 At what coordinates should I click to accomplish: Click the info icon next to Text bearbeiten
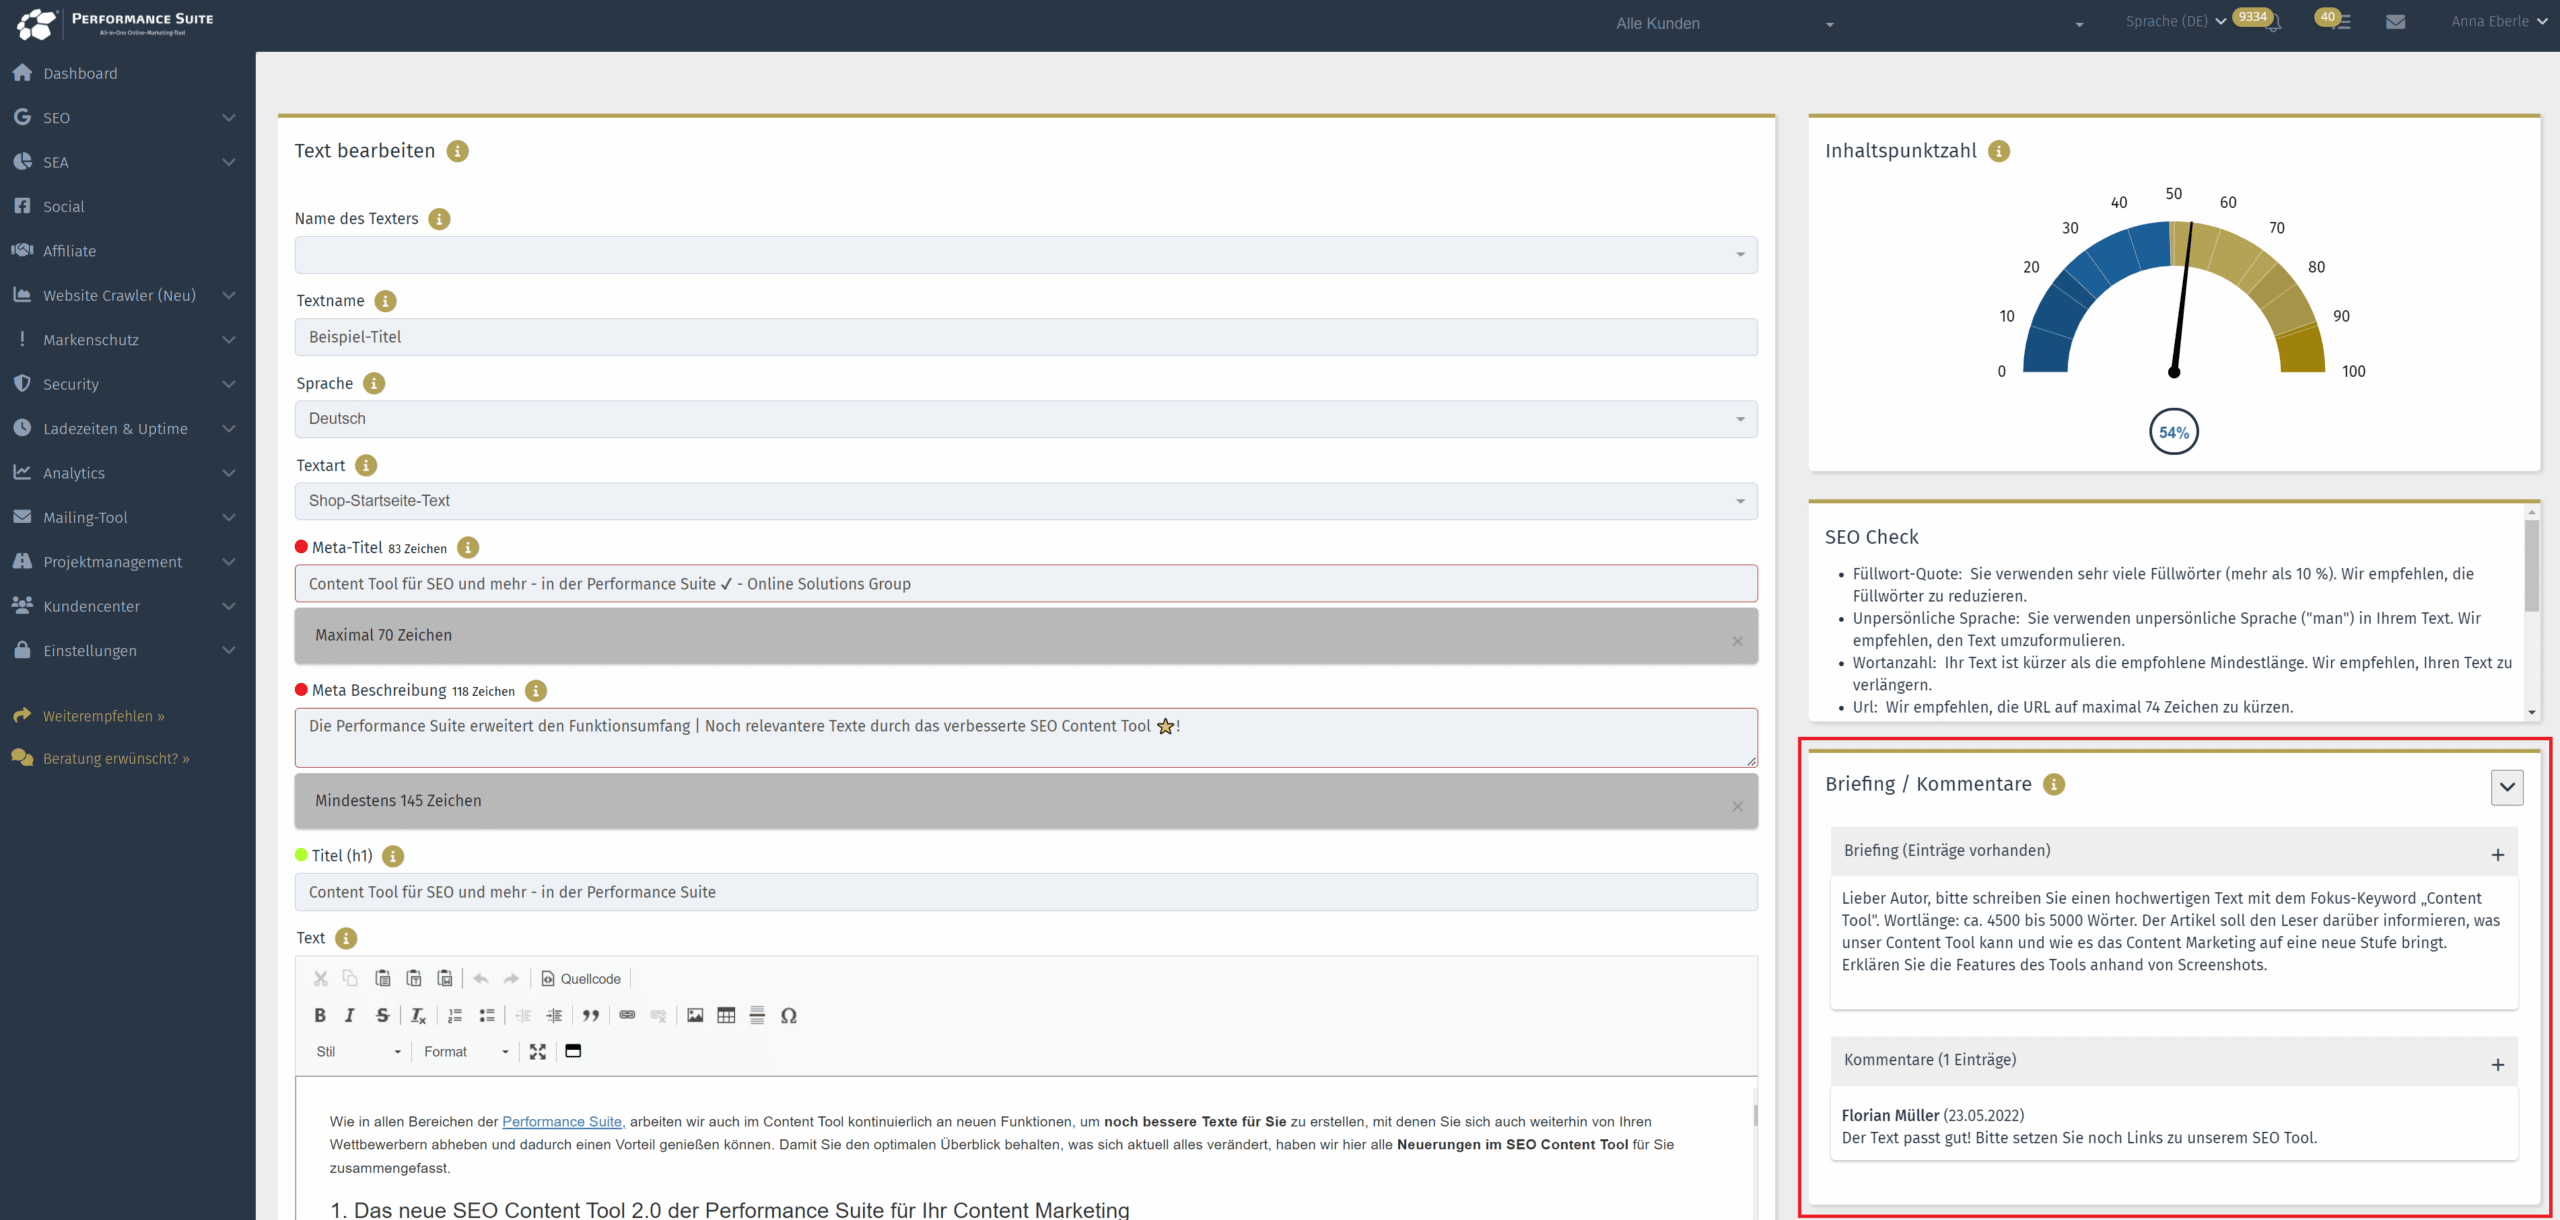coord(457,151)
